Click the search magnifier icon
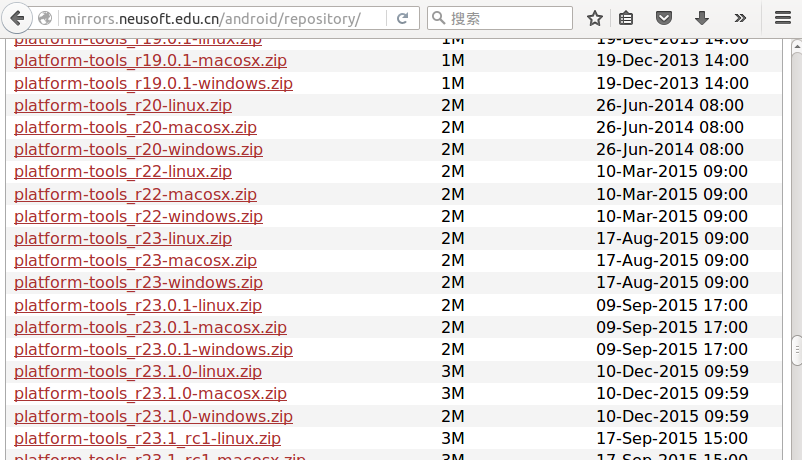The image size is (802, 460). click(438, 18)
